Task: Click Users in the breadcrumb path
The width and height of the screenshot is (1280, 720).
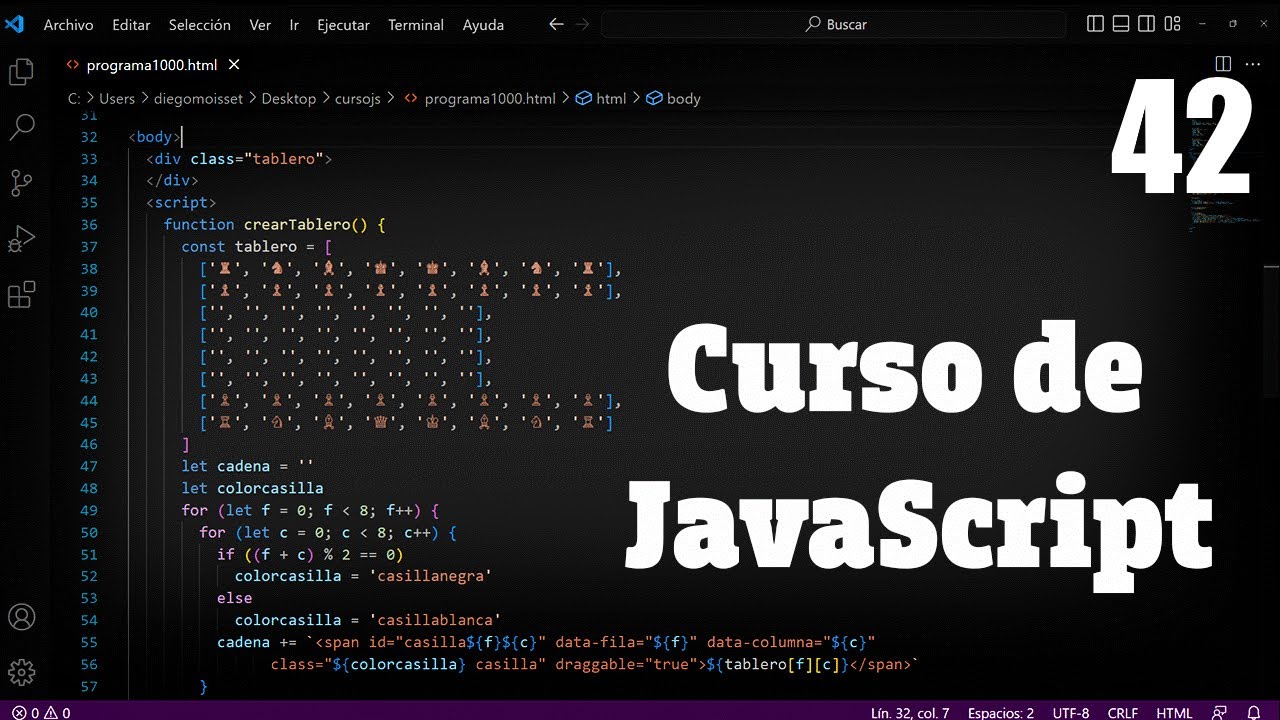Action: tap(117, 98)
